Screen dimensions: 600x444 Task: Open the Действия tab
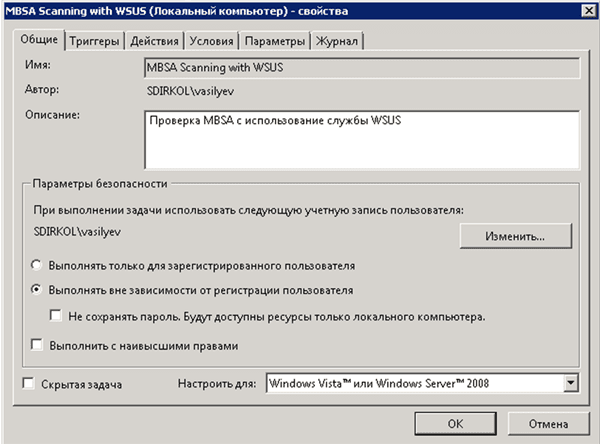[x=155, y=41]
